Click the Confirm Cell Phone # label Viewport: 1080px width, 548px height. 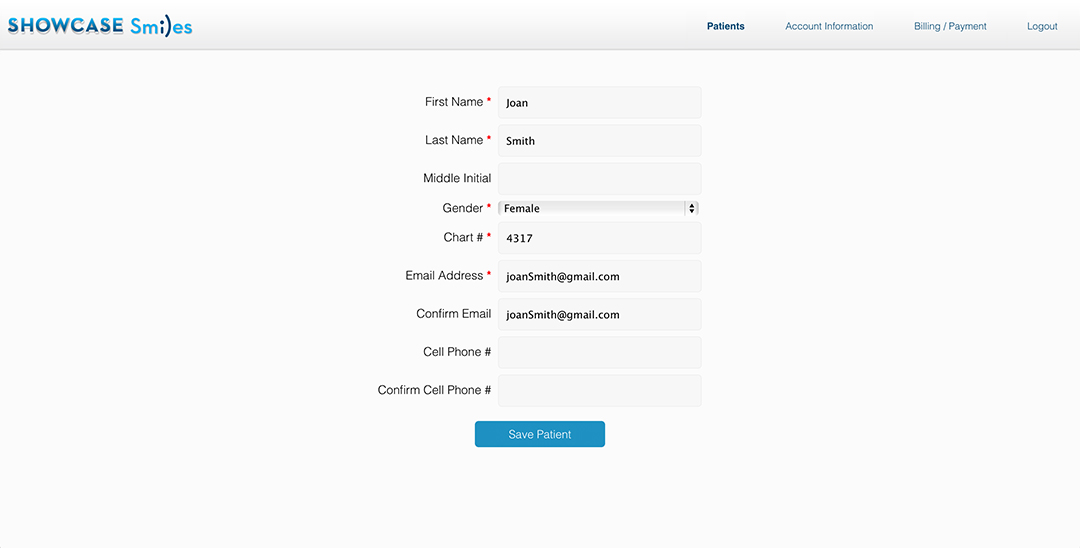coord(434,390)
